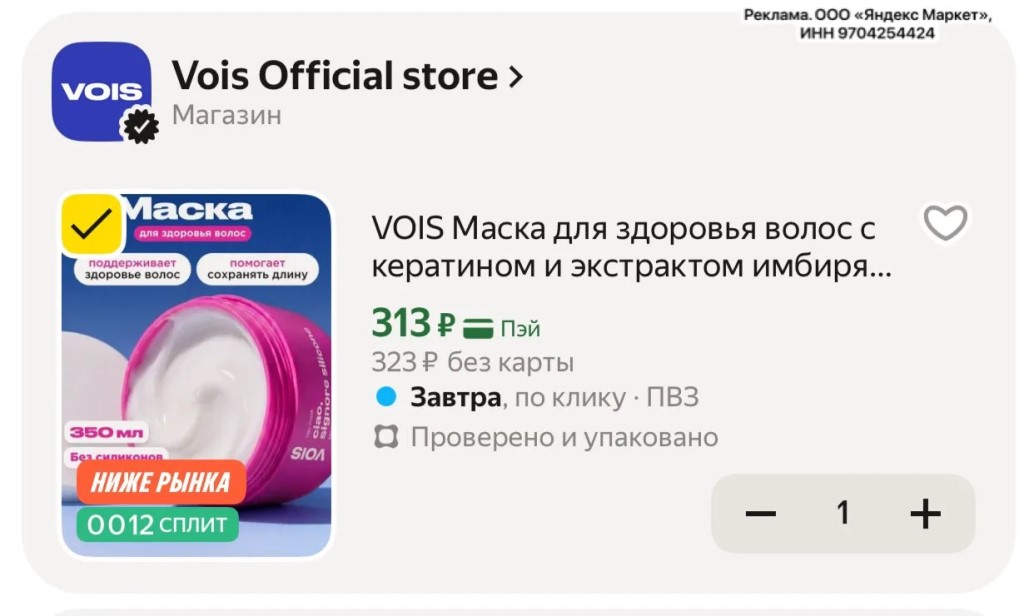Viewport: 1024px width, 616px height.
Task: Open the 'Реклама. ООО Яндекс Маркет' ad label
Action: [x=868, y=24]
